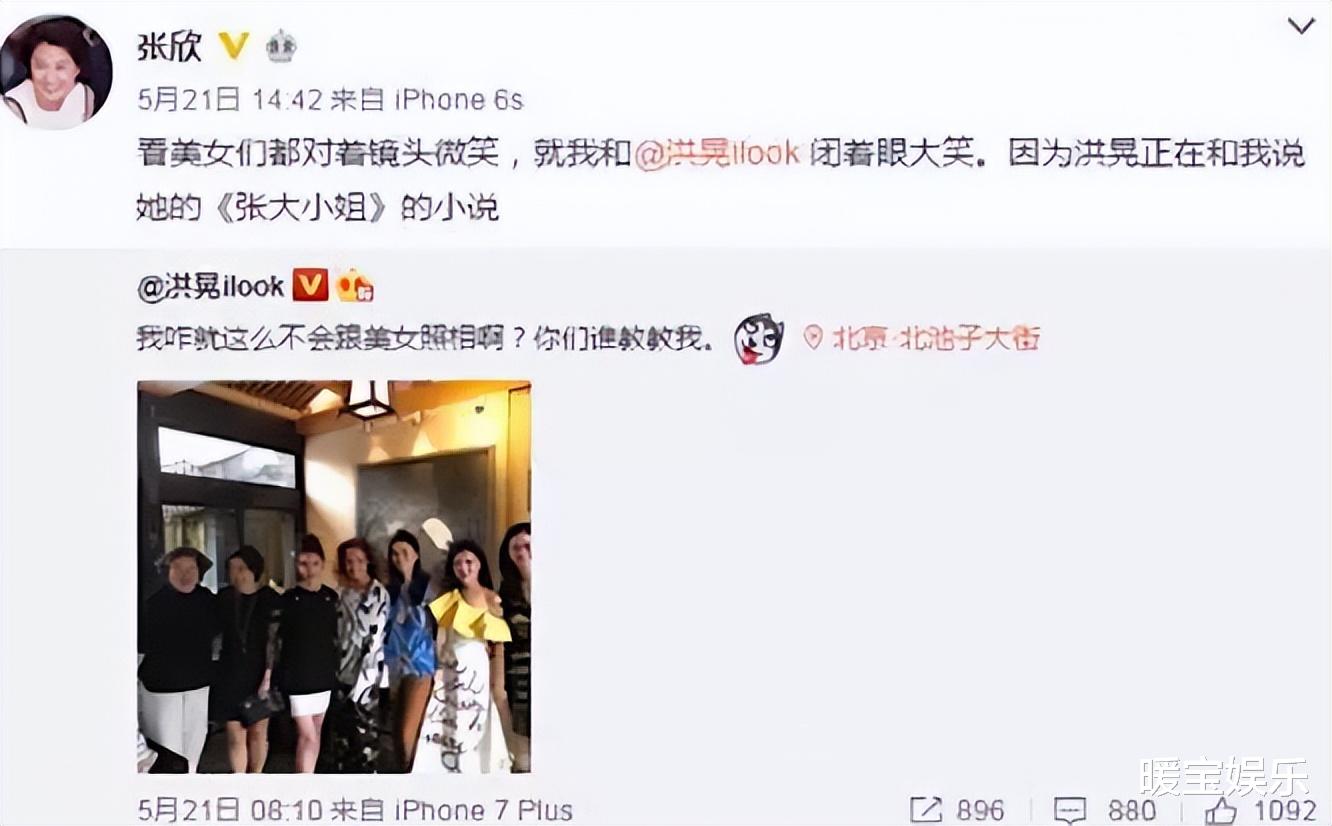
Task: Click the membership crown icon after 洪晃ilook
Action: (x=354, y=286)
